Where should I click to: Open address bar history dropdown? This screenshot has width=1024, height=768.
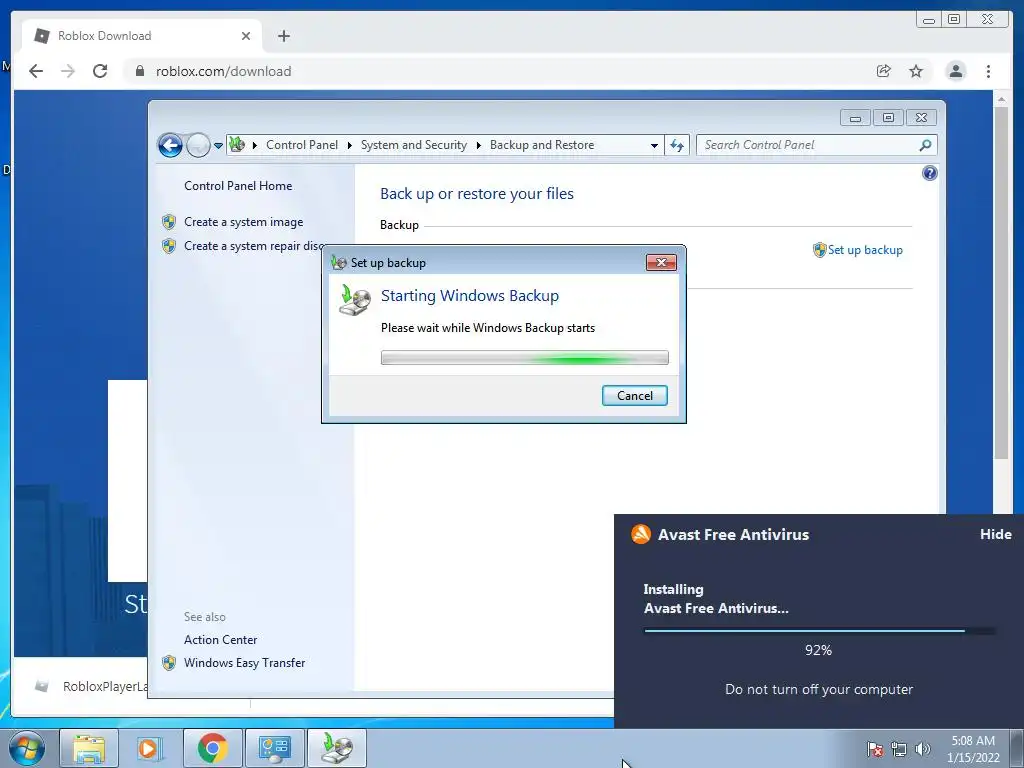[x=654, y=146]
